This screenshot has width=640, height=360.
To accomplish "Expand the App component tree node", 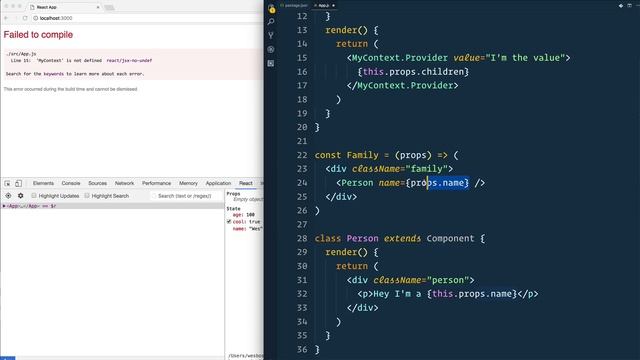I will coord(4,206).
